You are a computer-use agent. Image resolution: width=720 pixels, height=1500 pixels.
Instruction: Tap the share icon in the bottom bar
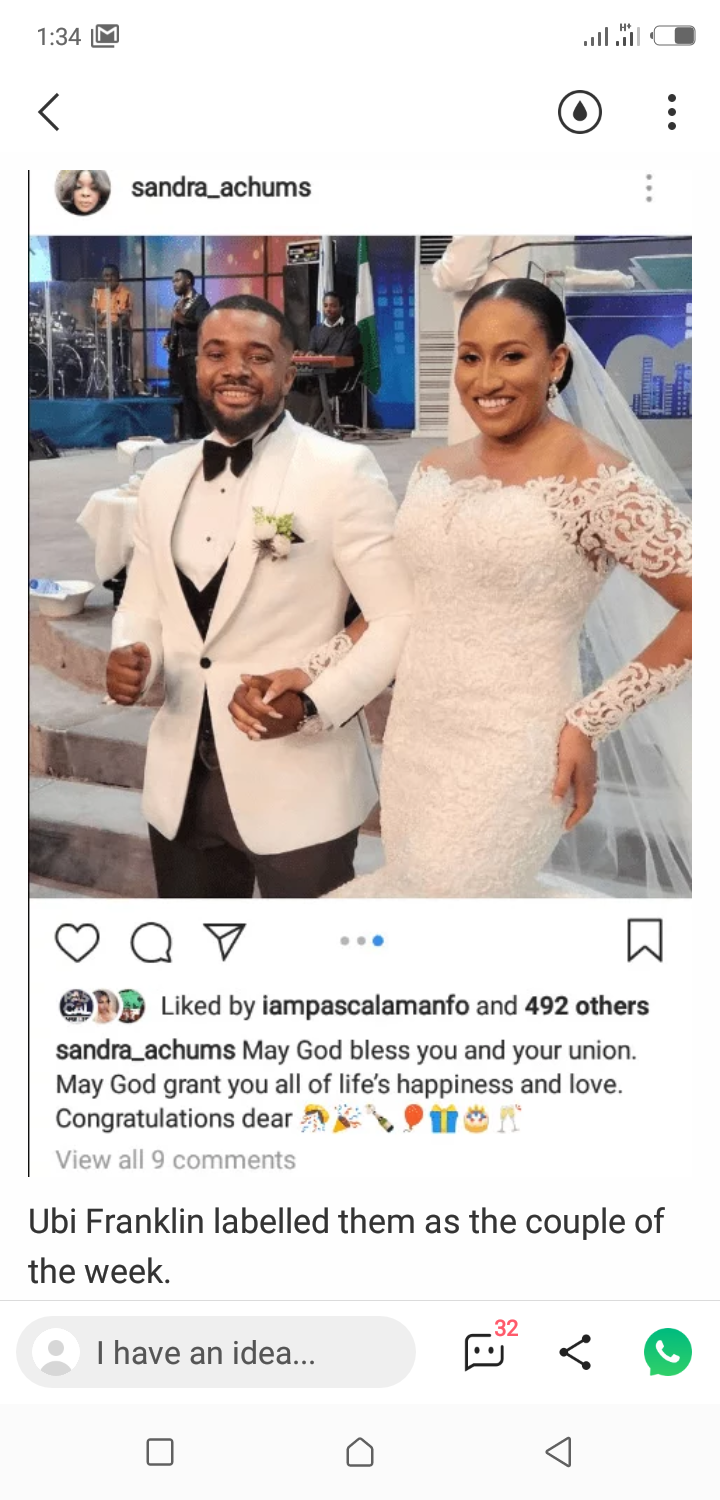(575, 1352)
